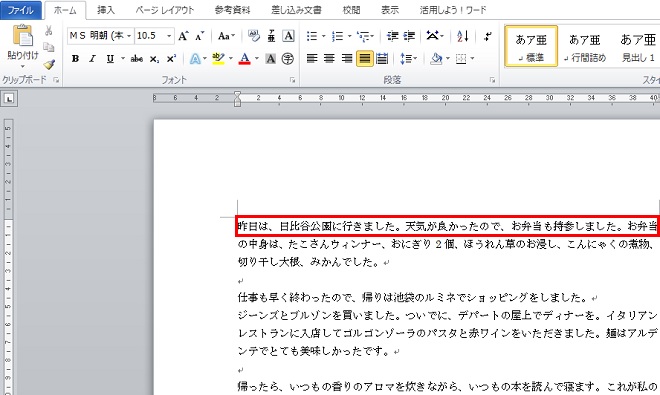Open the 段落 dialog launcher
660x395 pixels.
click(492, 80)
